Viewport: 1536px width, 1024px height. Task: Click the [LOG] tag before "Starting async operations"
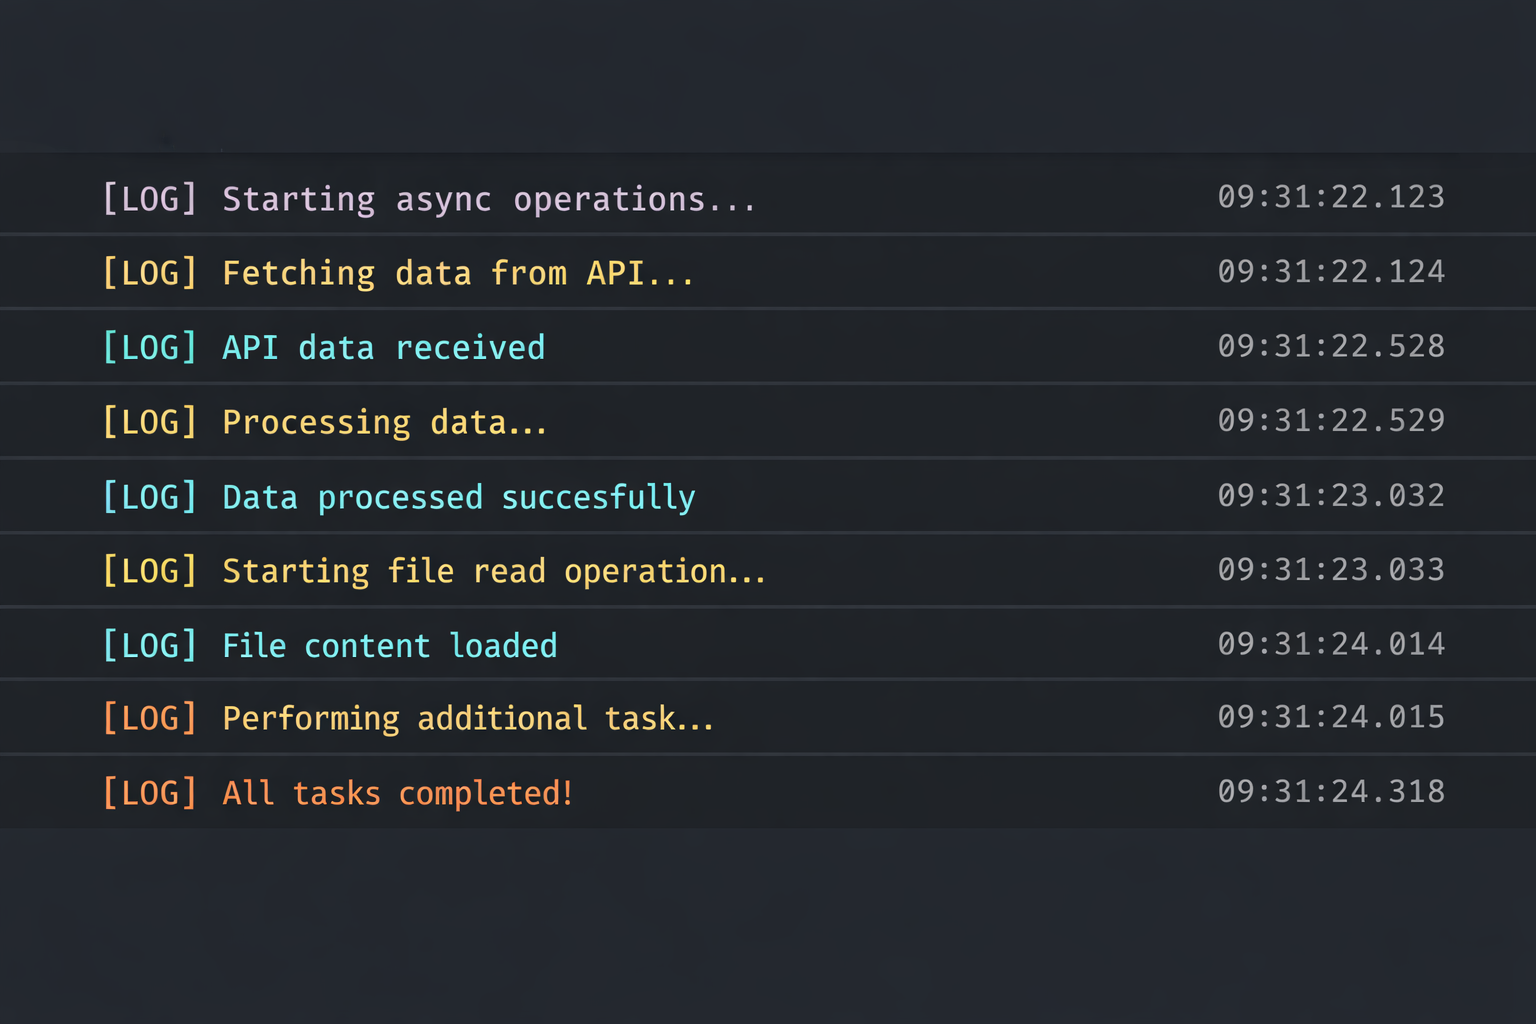point(150,199)
